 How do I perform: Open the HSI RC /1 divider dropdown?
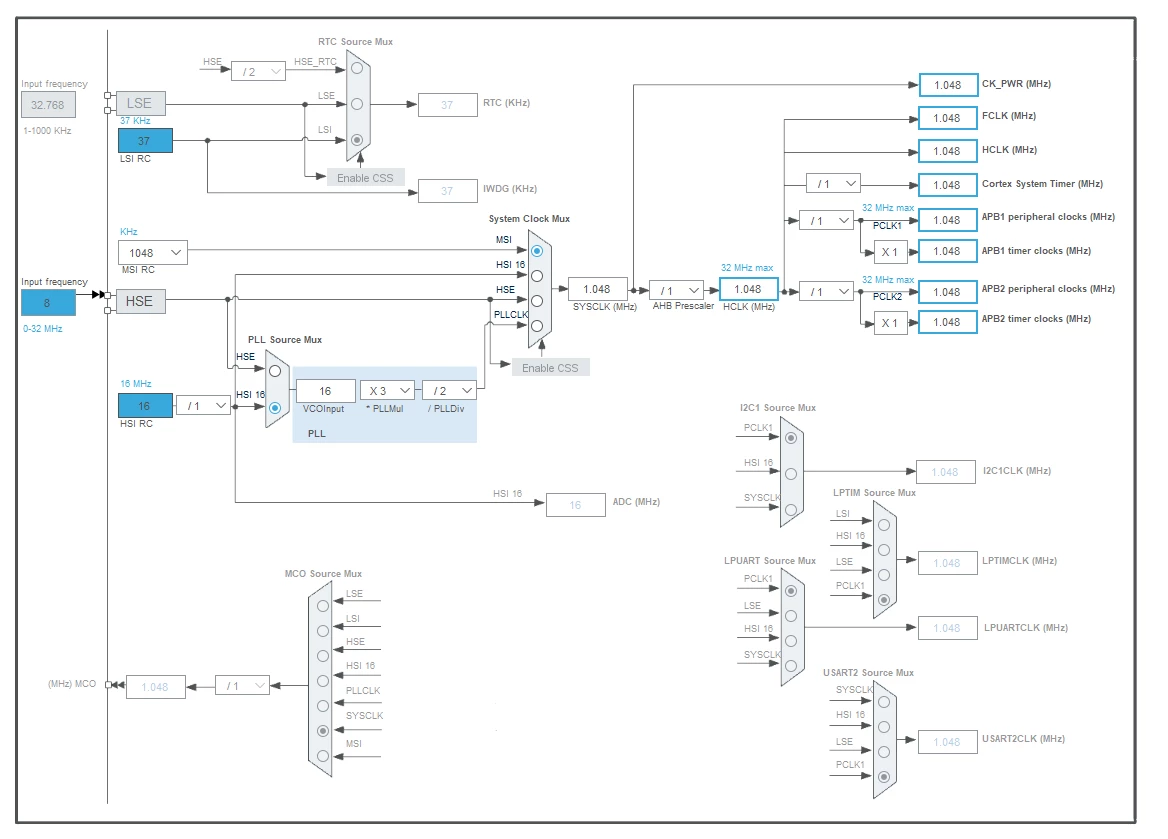coord(203,405)
